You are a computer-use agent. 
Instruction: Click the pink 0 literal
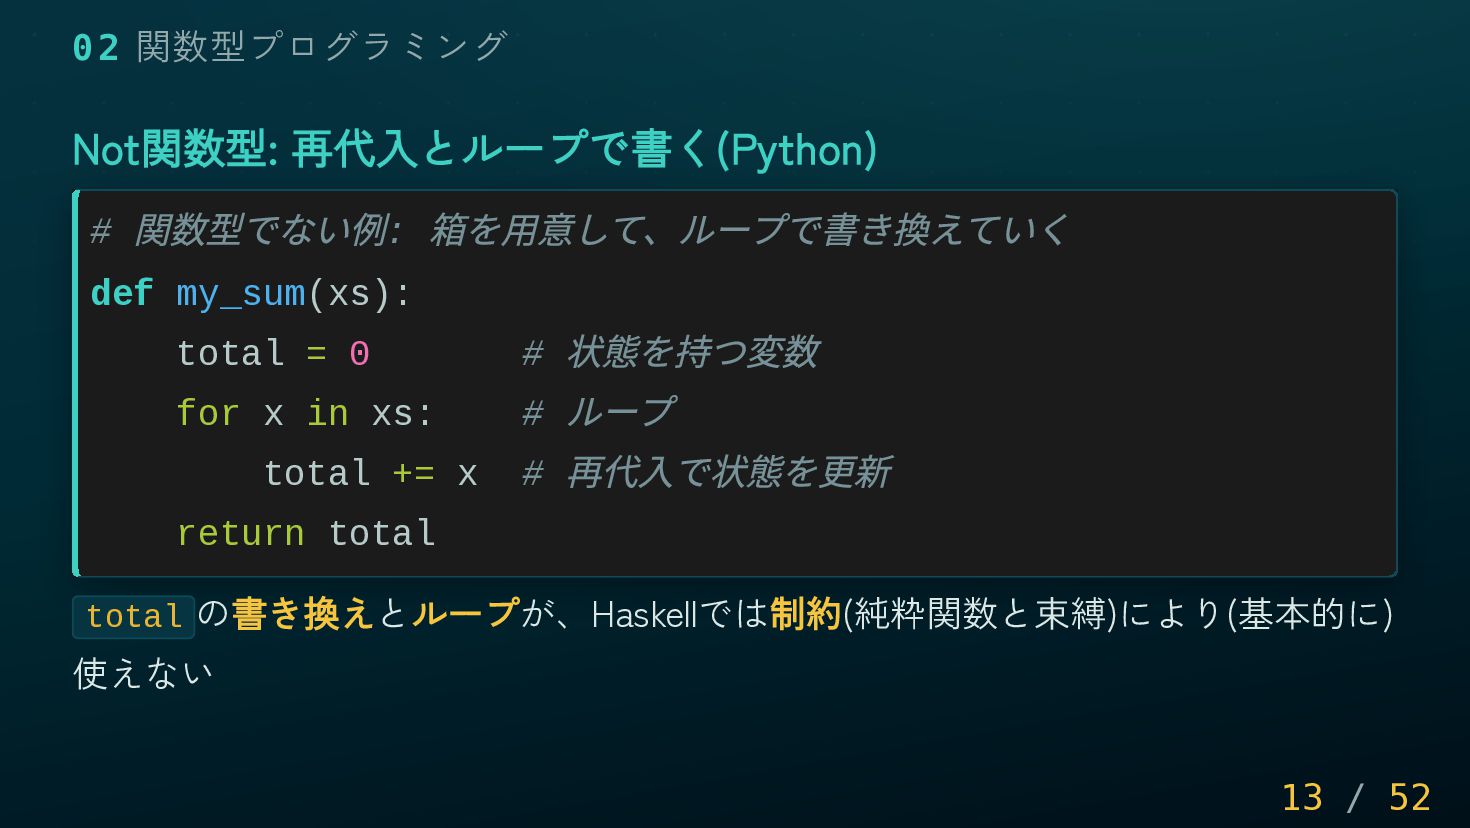pyautogui.click(x=360, y=353)
